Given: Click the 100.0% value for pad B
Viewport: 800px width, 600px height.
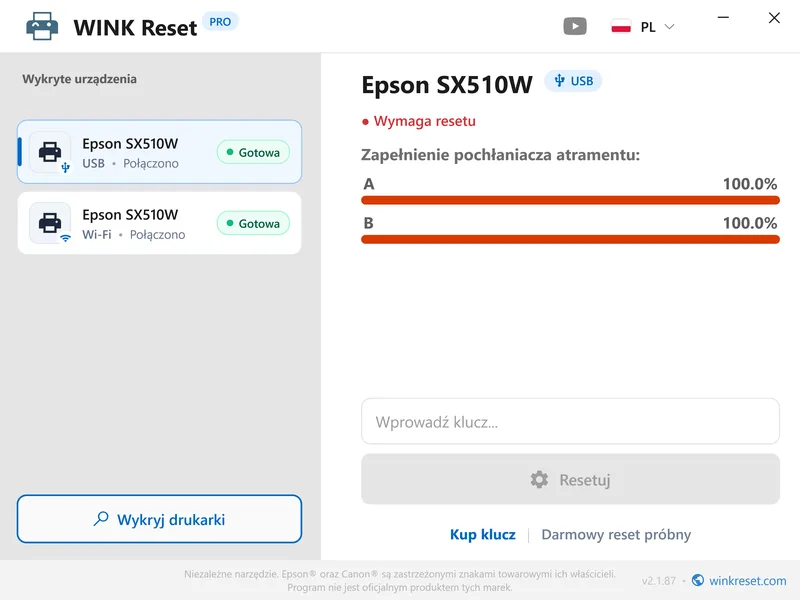Looking at the screenshot, I should click(749, 223).
